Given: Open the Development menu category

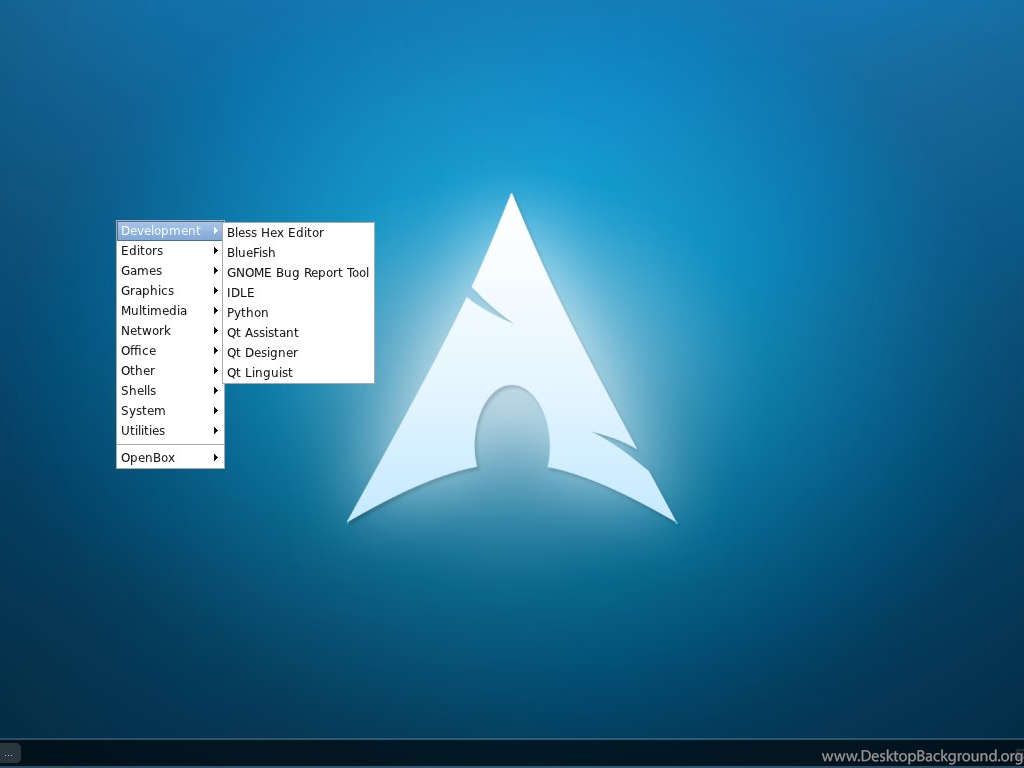Looking at the screenshot, I should 170,231.
